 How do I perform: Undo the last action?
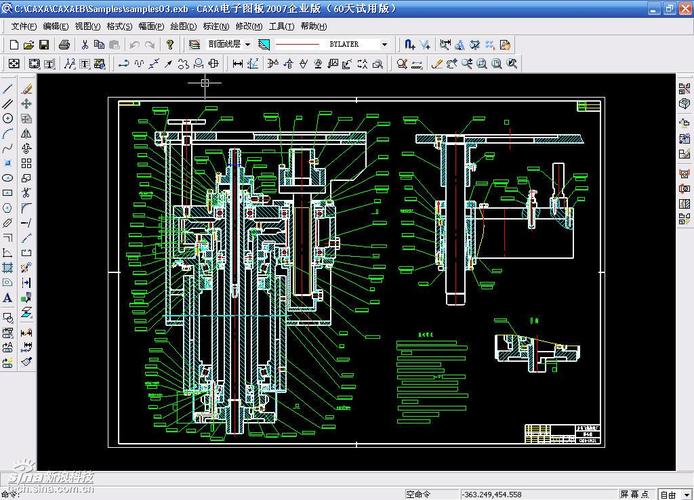(134, 45)
